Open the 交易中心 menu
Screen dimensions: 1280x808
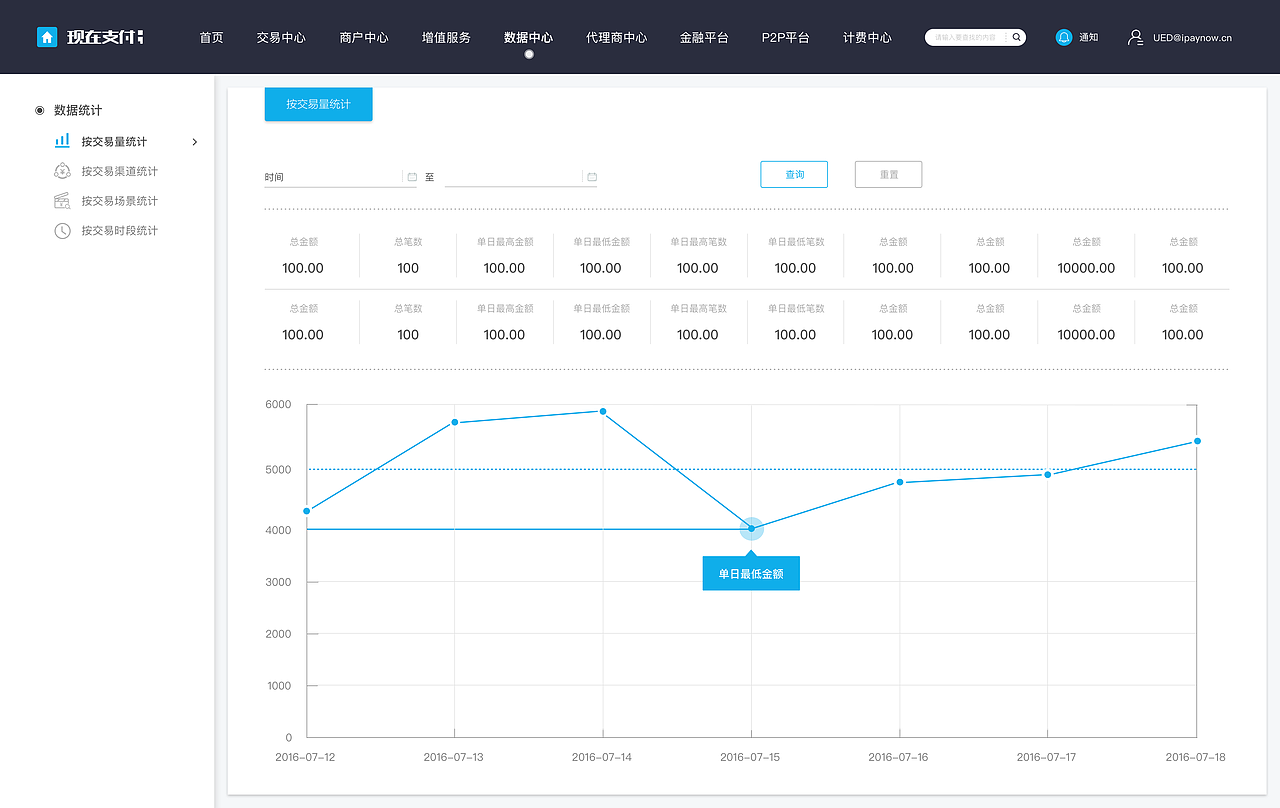click(281, 37)
